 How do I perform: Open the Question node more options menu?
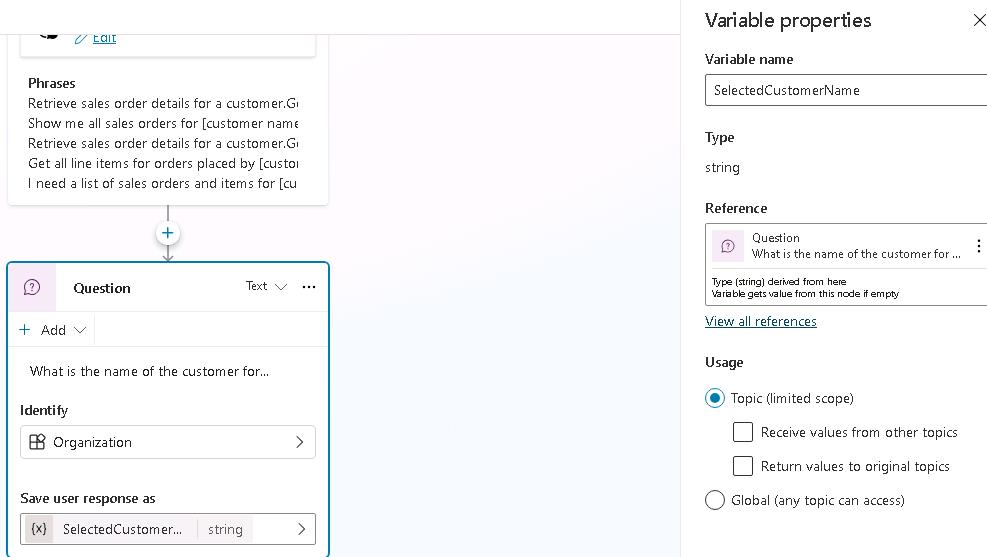click(x=309, y=287)
